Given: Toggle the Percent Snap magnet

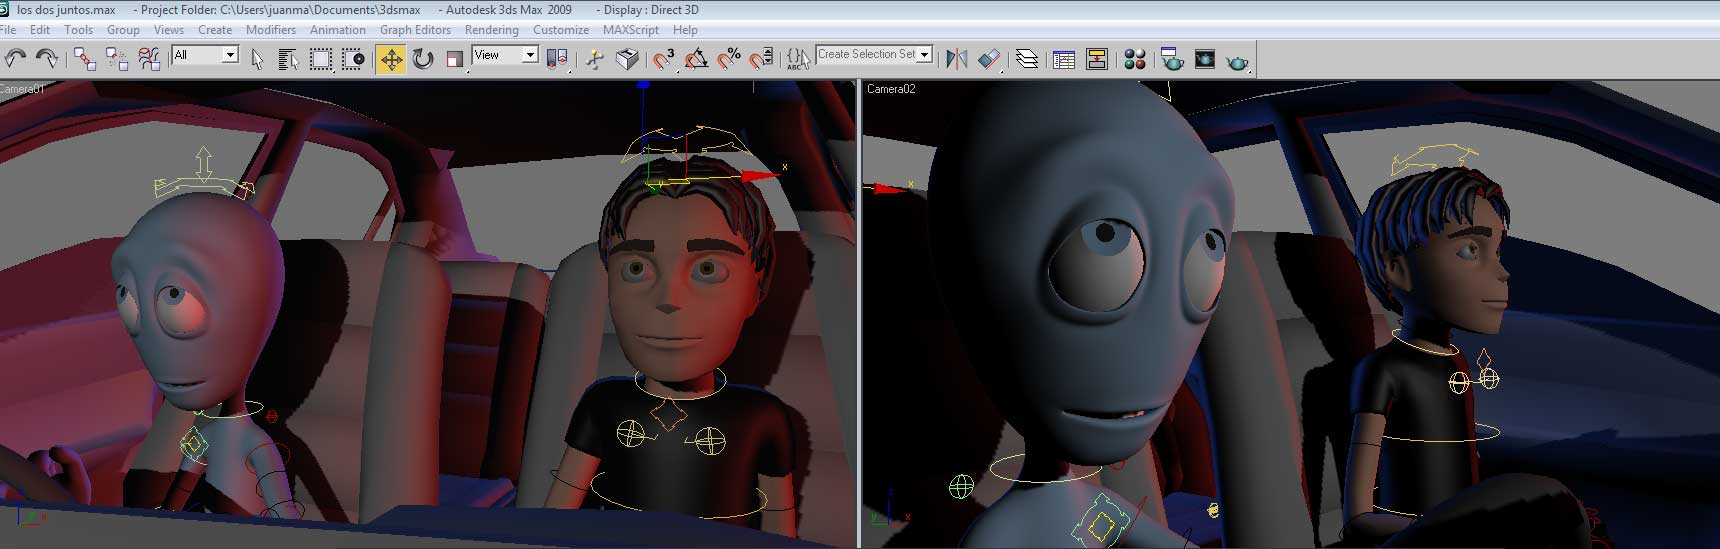Looking at the screenshot, I should coord(729,59).
